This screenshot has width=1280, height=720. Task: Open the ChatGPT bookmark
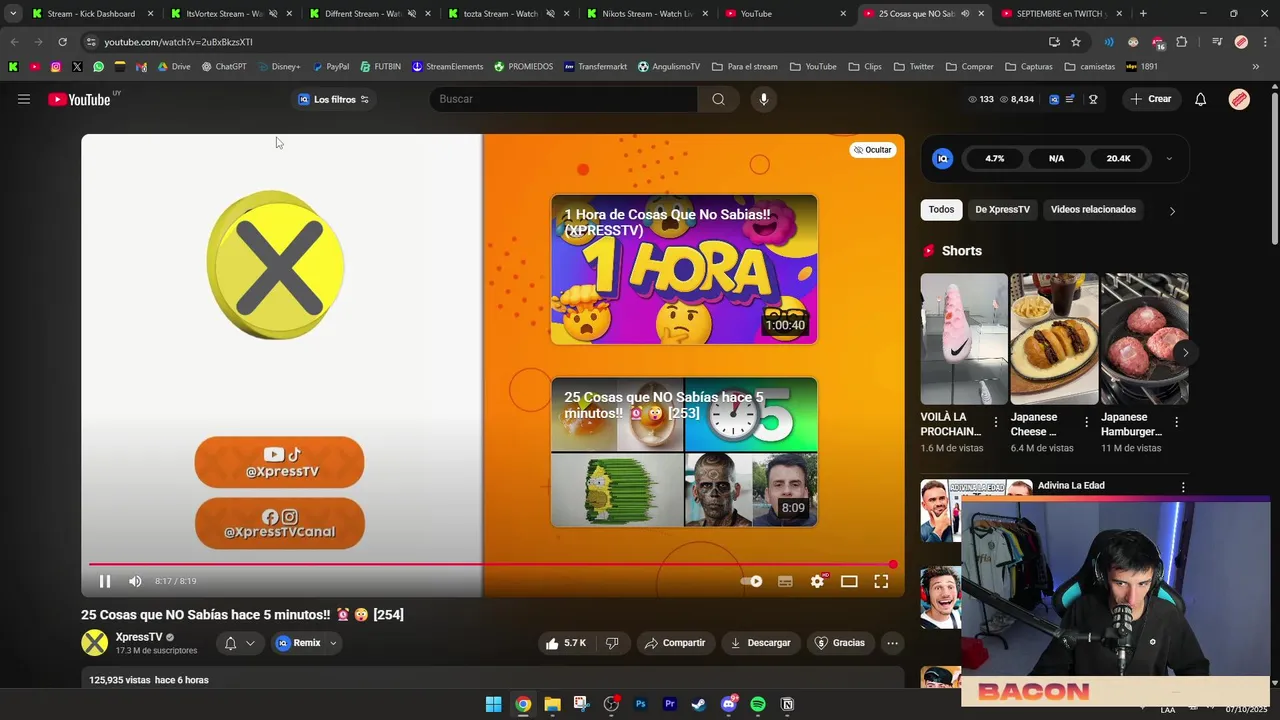[x=224, y=67]
